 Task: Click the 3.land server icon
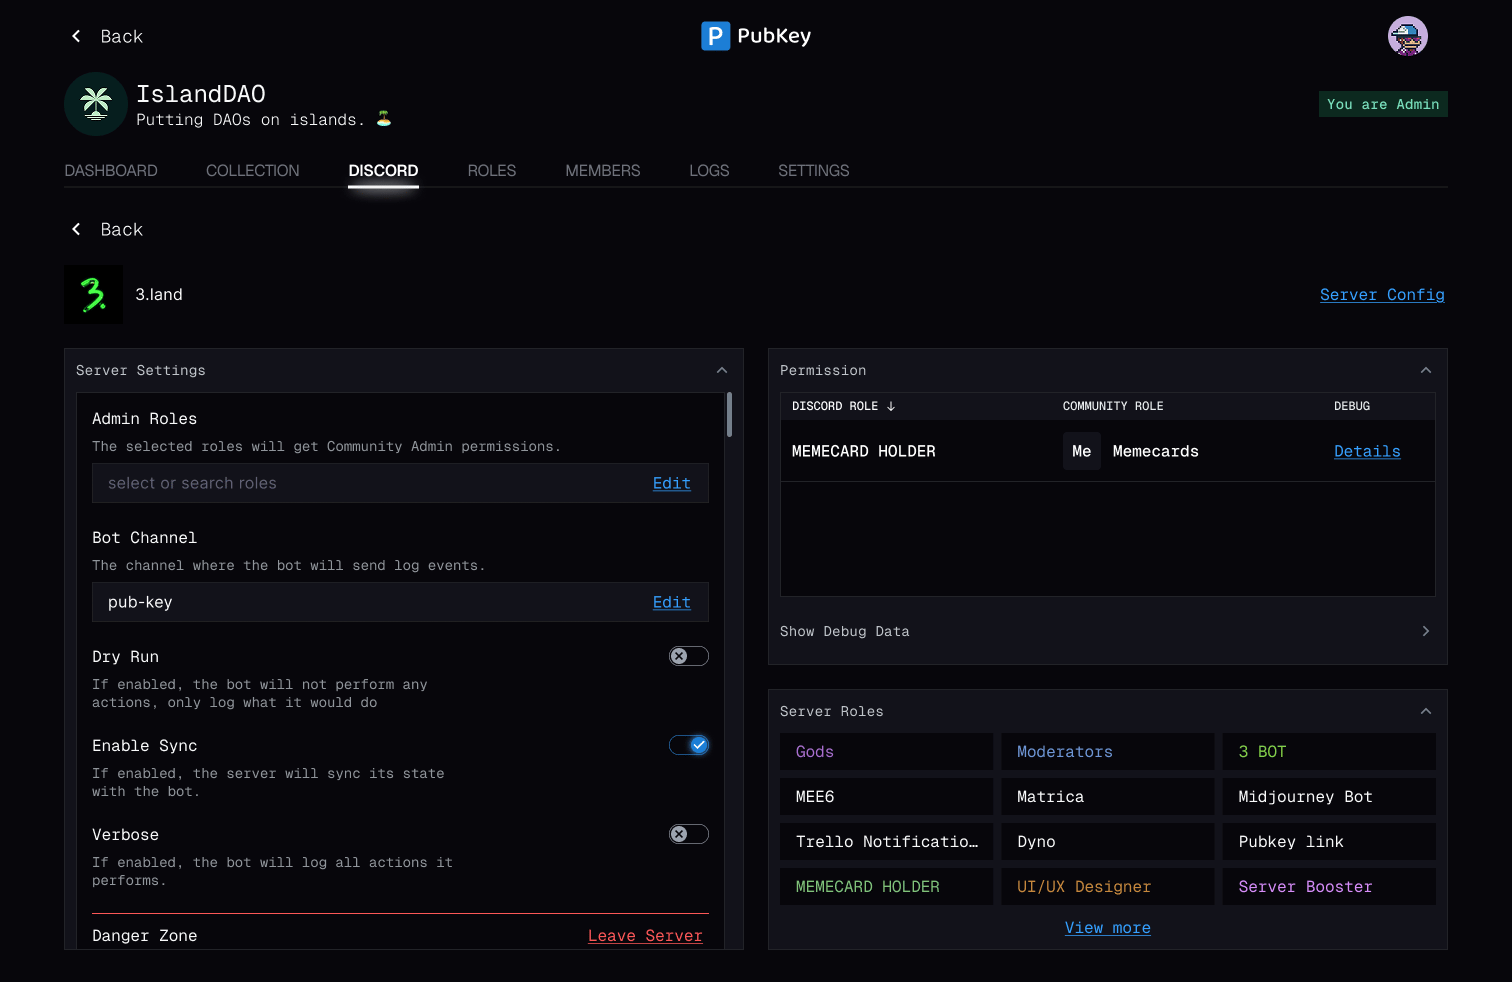tap(93, 294)
